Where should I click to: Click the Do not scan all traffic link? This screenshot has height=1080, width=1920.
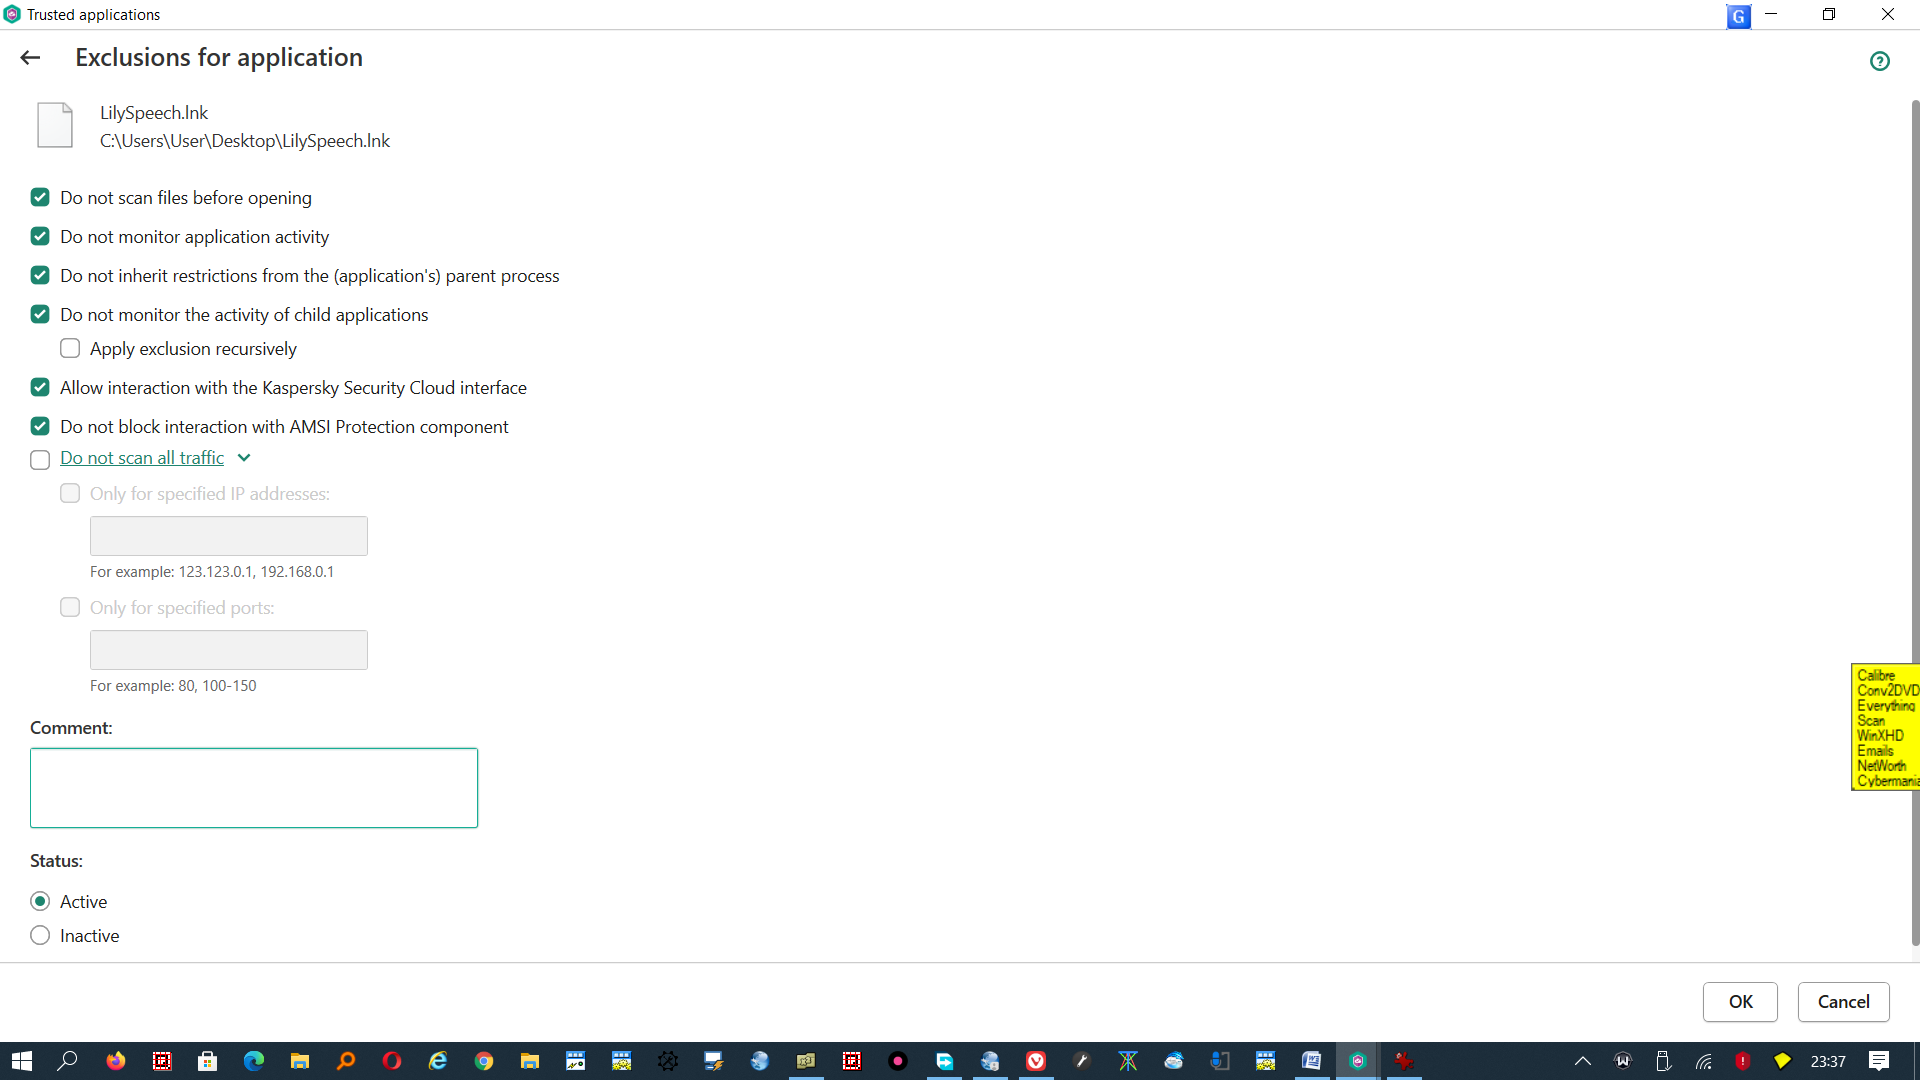pos(142,458)
